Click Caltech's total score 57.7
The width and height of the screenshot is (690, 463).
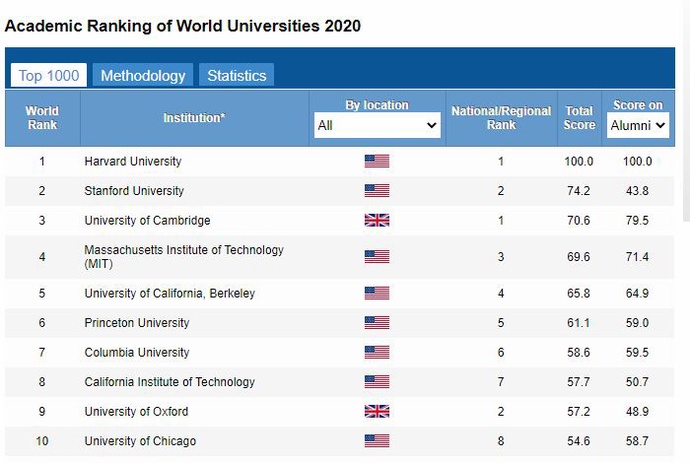tap(579, 382)
